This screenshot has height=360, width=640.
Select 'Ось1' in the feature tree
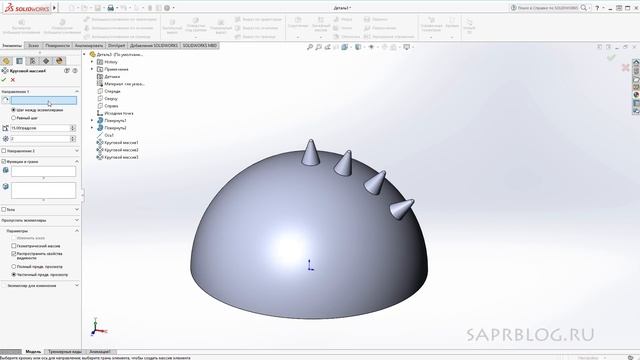pyautogui.click(x=109, y=135)
